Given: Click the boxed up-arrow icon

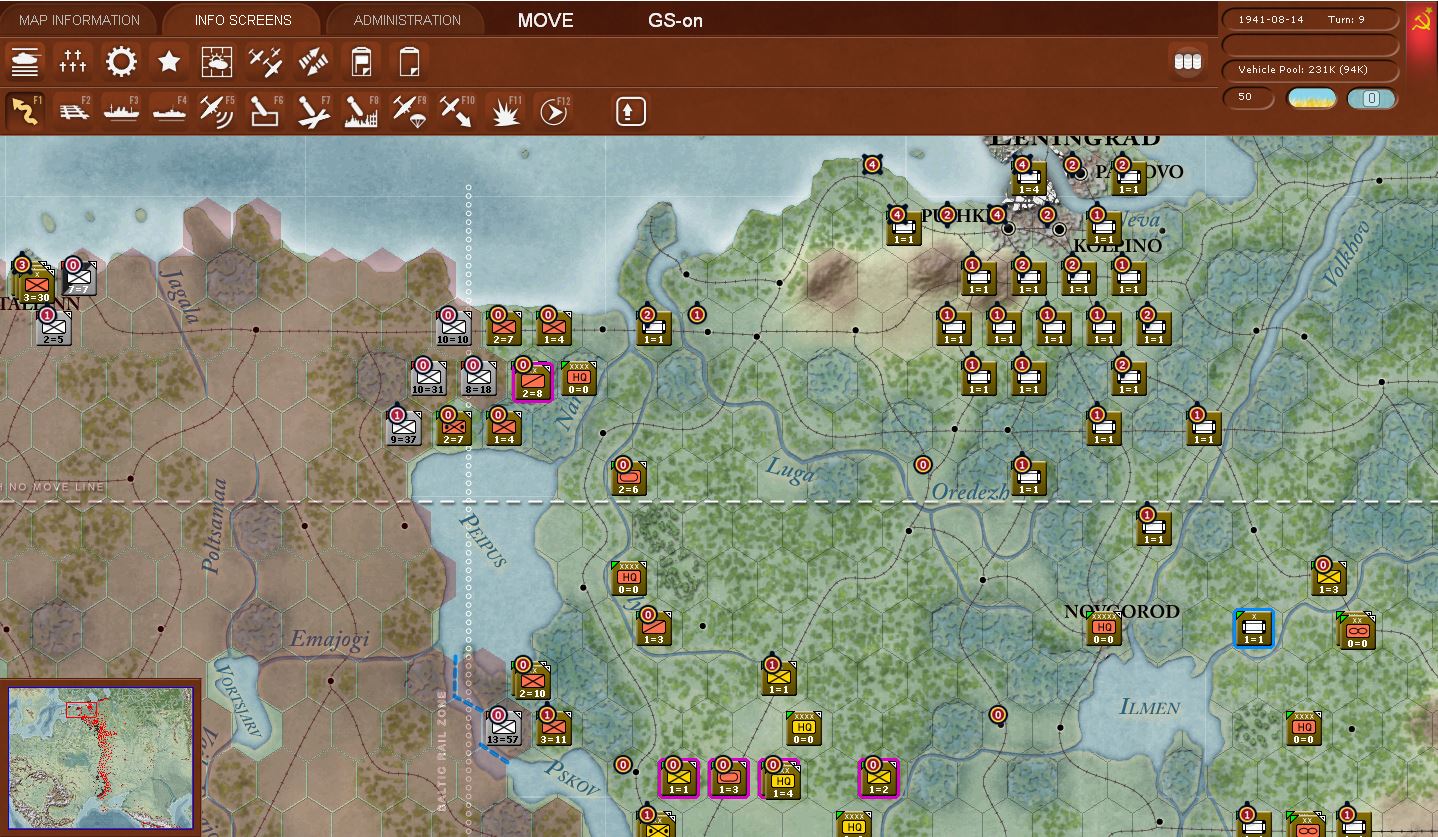Looking at the screenshot, I should click(630, 111).
